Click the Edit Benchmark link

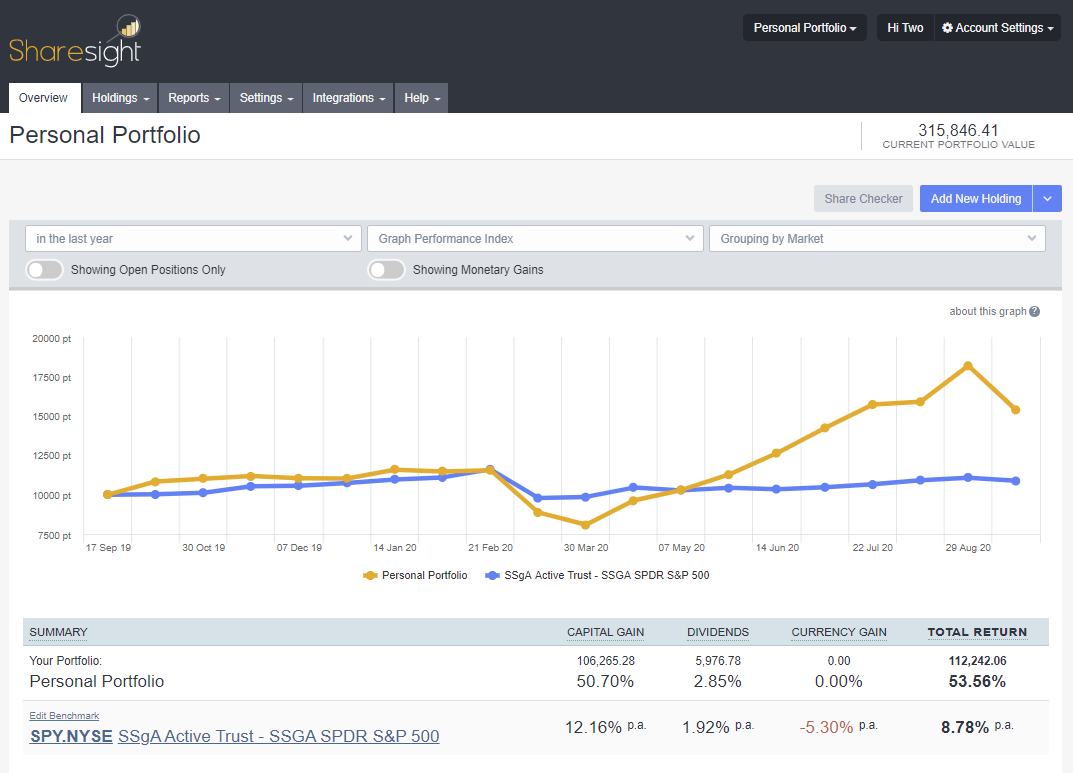(64, 716)
